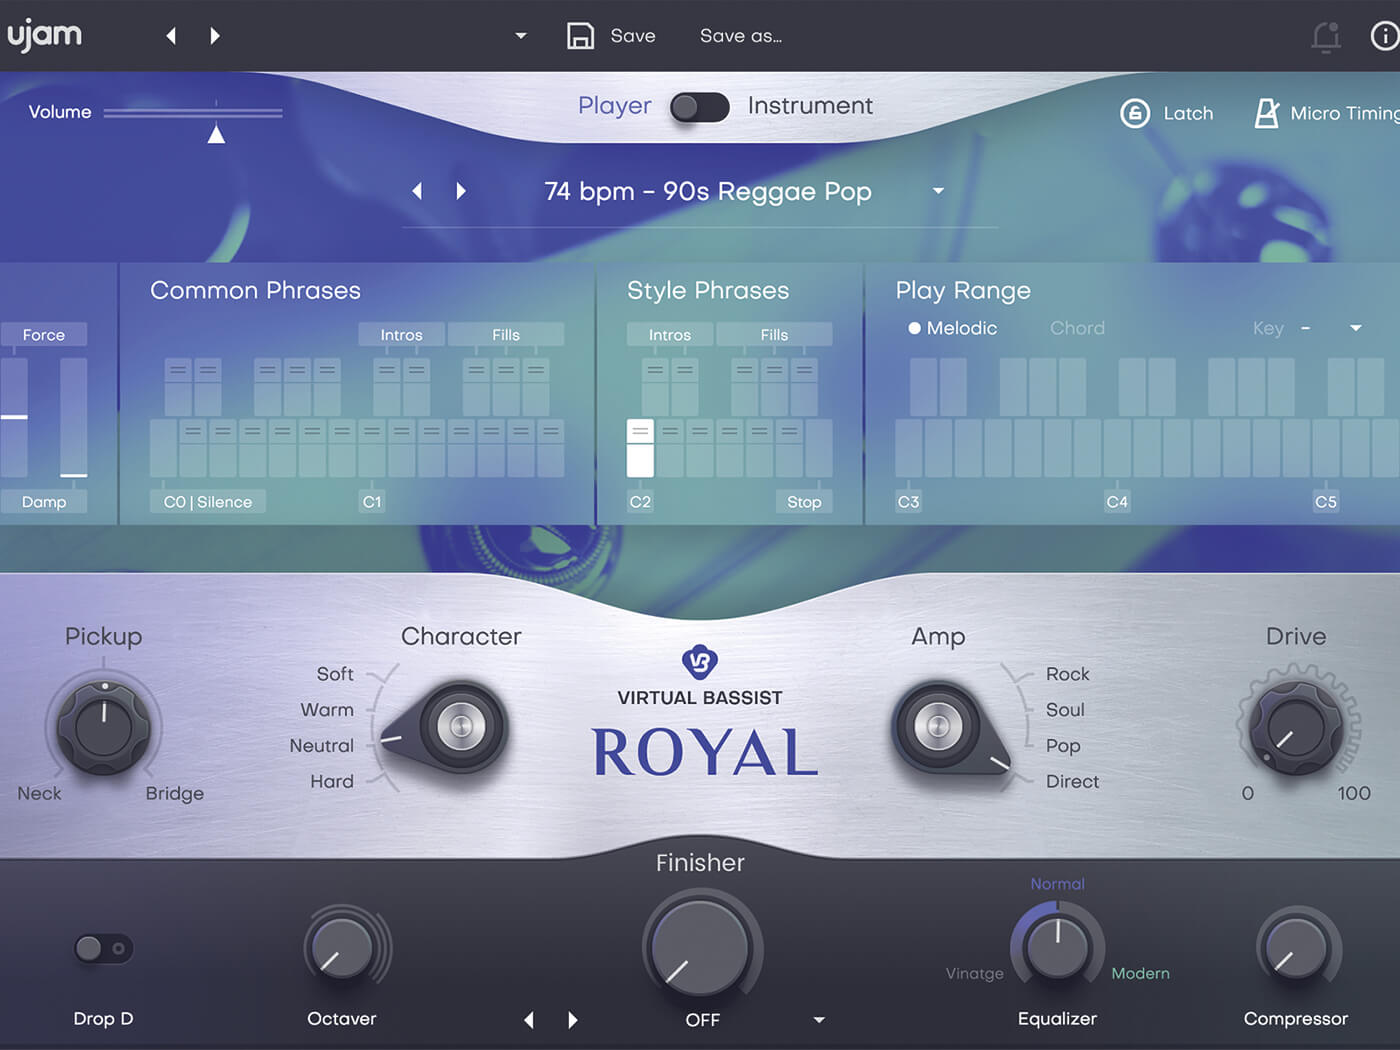Set Character to Hard
1400x1050 pixels.
pos(332,782)
